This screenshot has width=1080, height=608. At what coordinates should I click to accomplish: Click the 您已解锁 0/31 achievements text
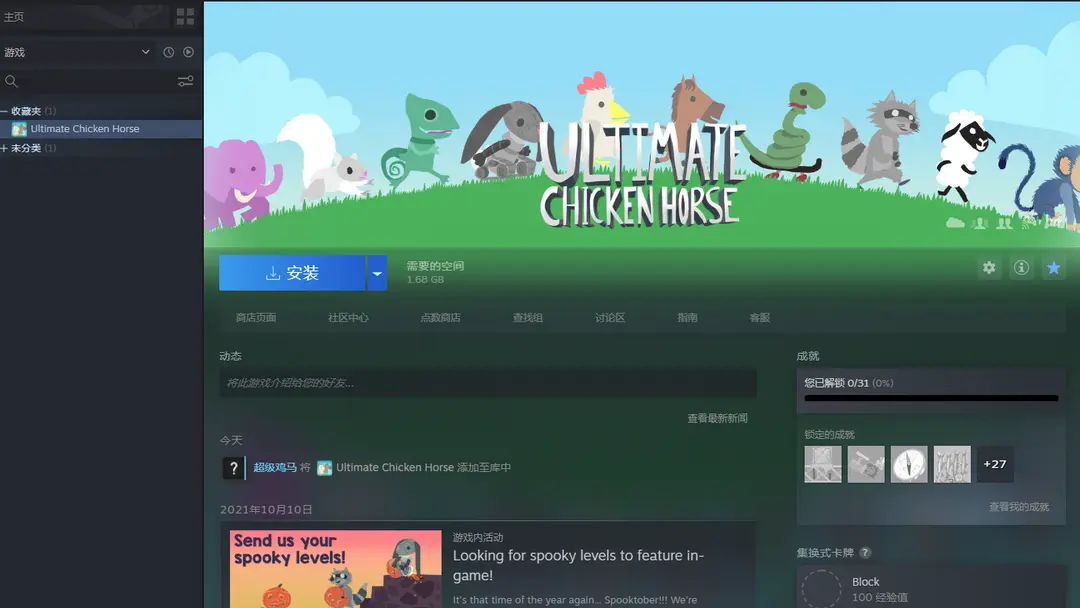[849, 383]
